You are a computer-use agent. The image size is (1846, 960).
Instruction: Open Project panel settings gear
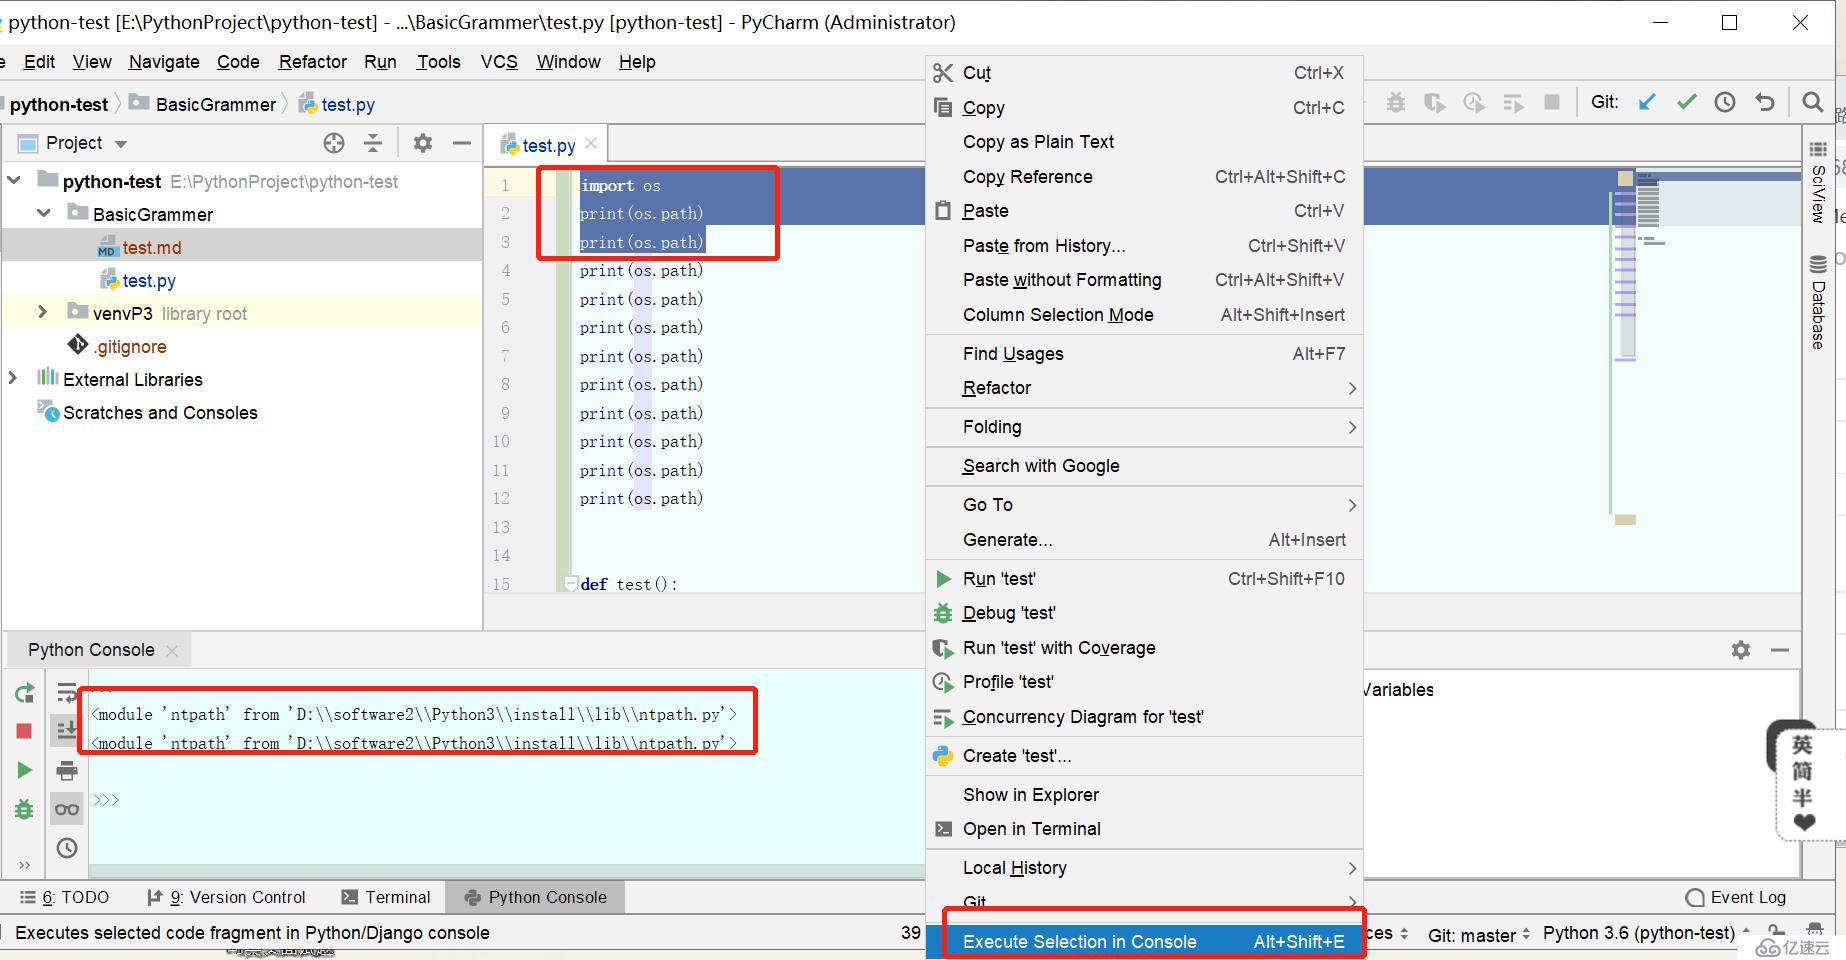(423, 143)
